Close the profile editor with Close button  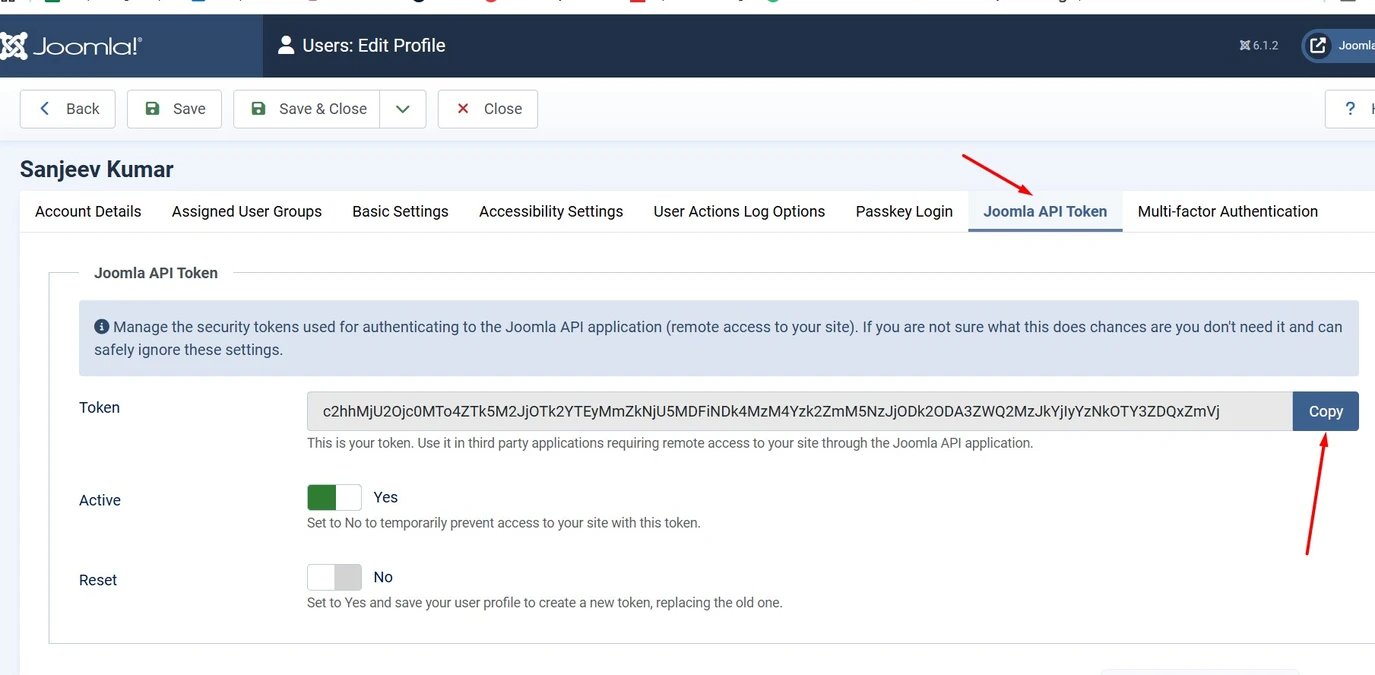488,109
